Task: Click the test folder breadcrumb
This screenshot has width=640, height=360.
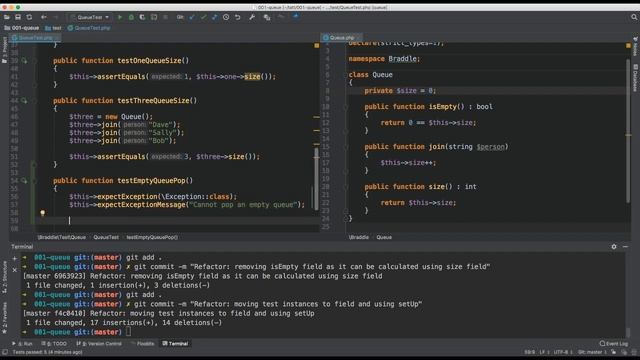Action: pos(53,28)
